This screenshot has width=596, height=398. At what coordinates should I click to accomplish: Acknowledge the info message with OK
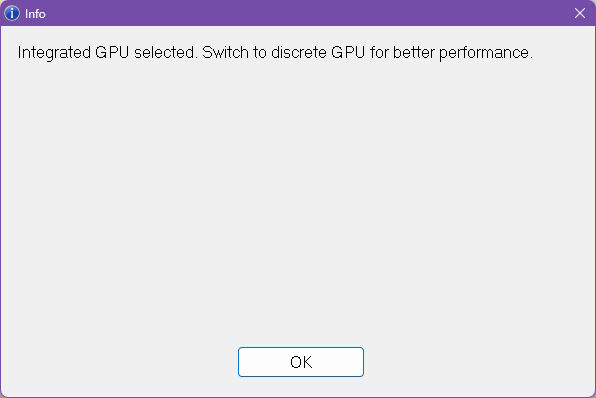pos(301,362)
